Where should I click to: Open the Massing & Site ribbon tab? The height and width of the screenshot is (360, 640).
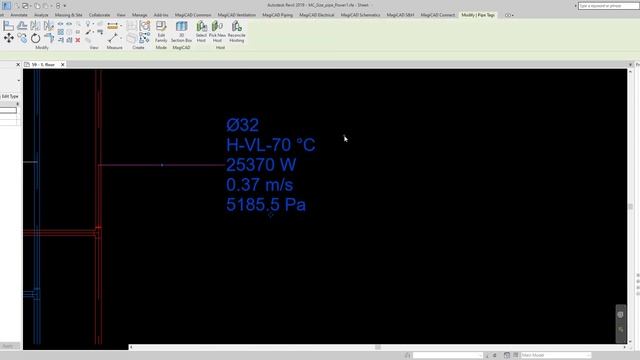68,15
